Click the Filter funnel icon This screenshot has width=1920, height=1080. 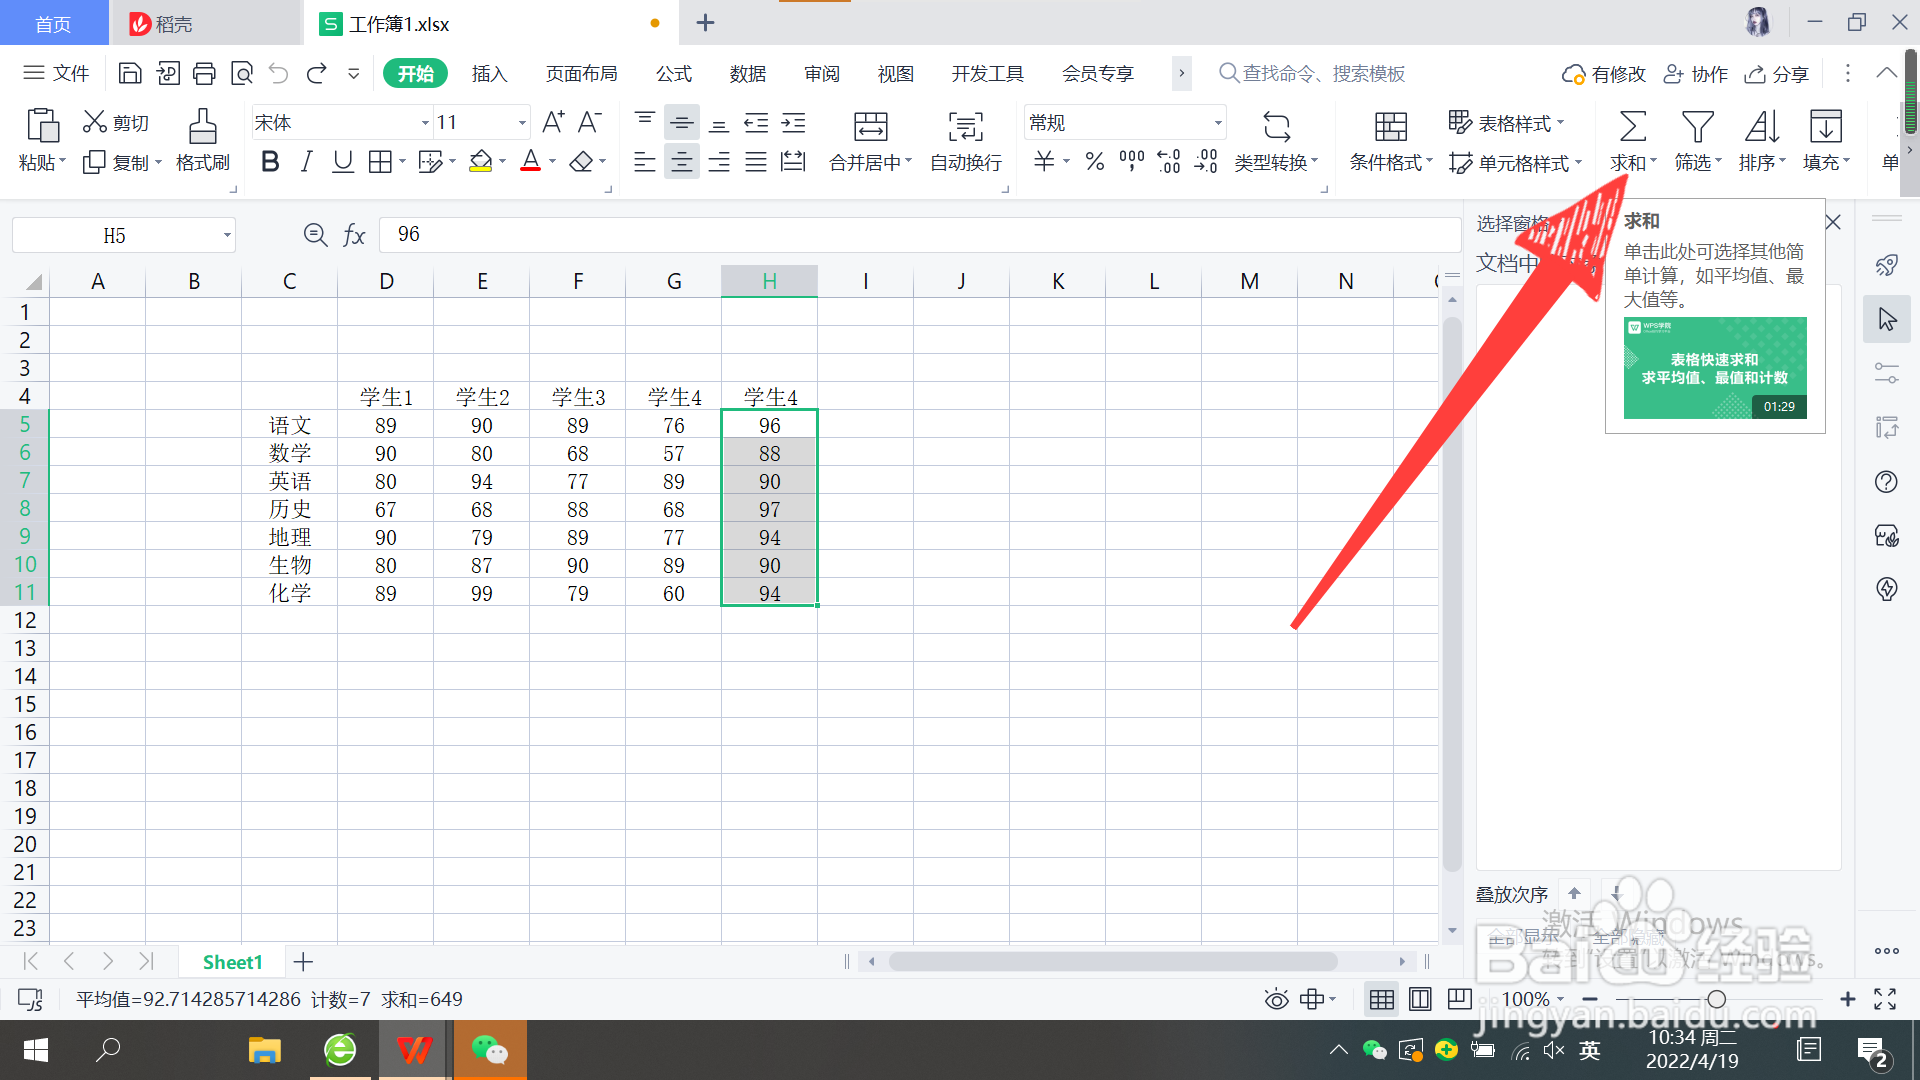pyautogui.click(x=1697, y=127)
